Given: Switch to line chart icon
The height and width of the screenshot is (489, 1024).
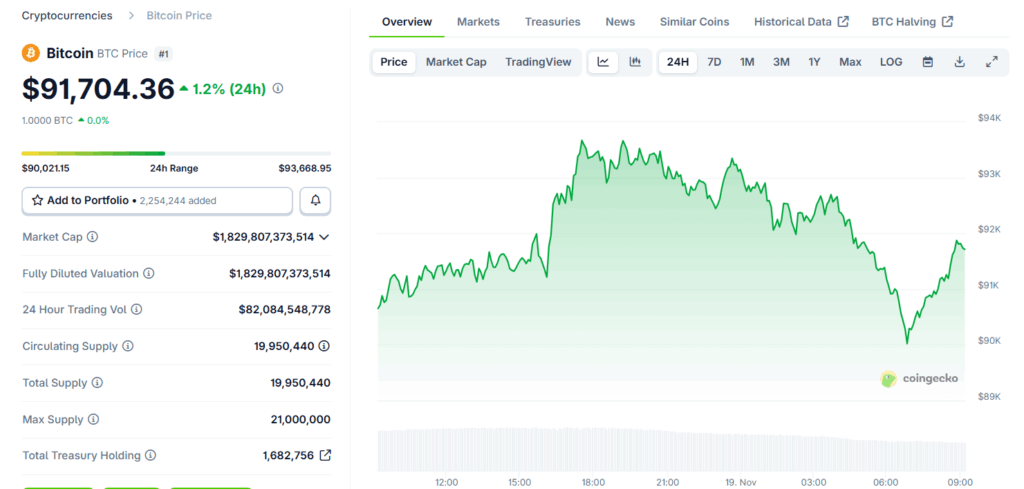Looking at the screenshot, I should coord(603,62).
